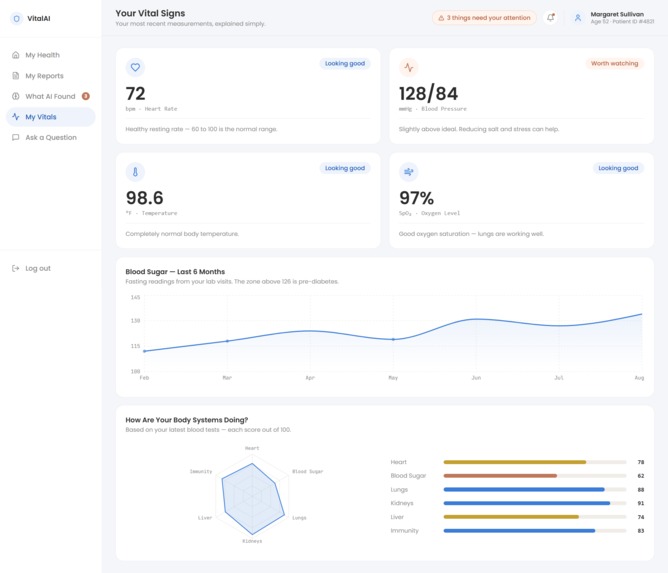Click the 128/84 blood pressure reading

coord(428,93)
